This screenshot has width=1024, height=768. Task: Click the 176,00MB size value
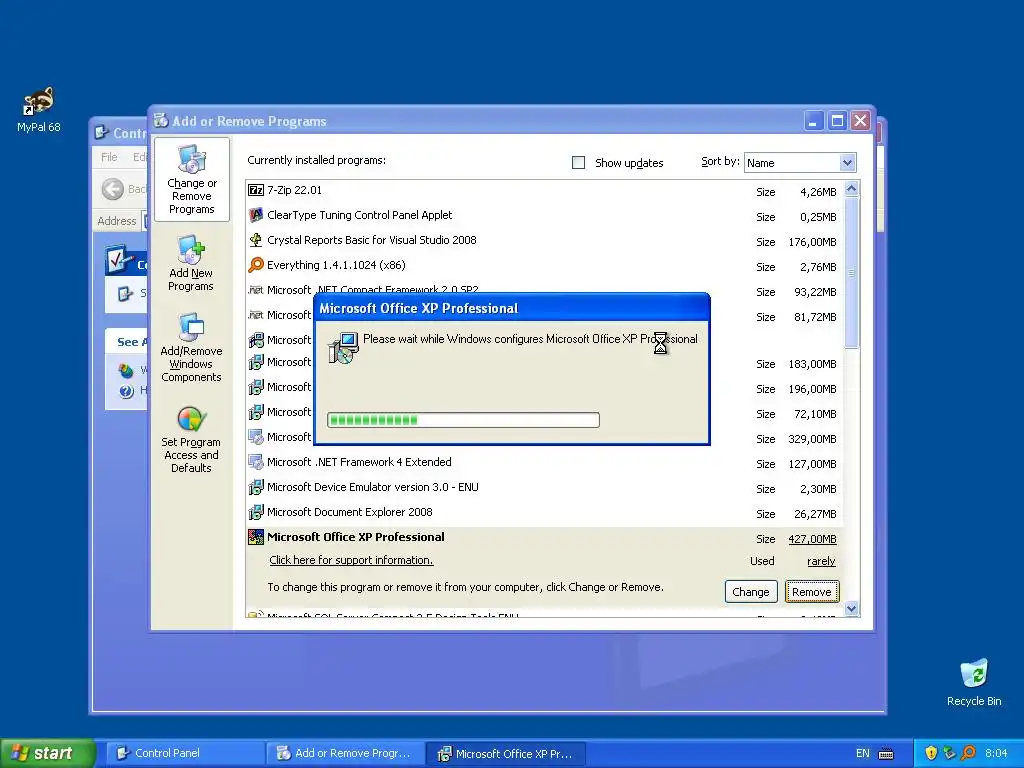tap(812, 242)
